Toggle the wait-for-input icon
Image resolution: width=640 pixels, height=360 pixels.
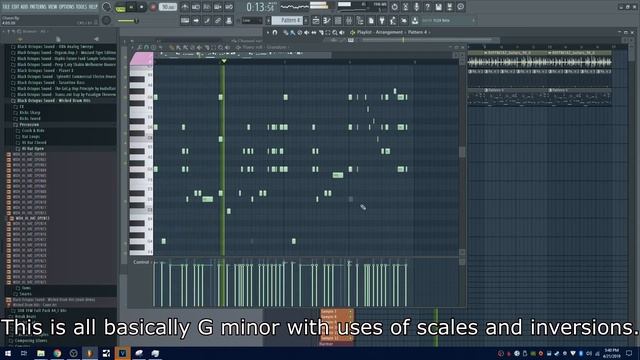(196, 7)
